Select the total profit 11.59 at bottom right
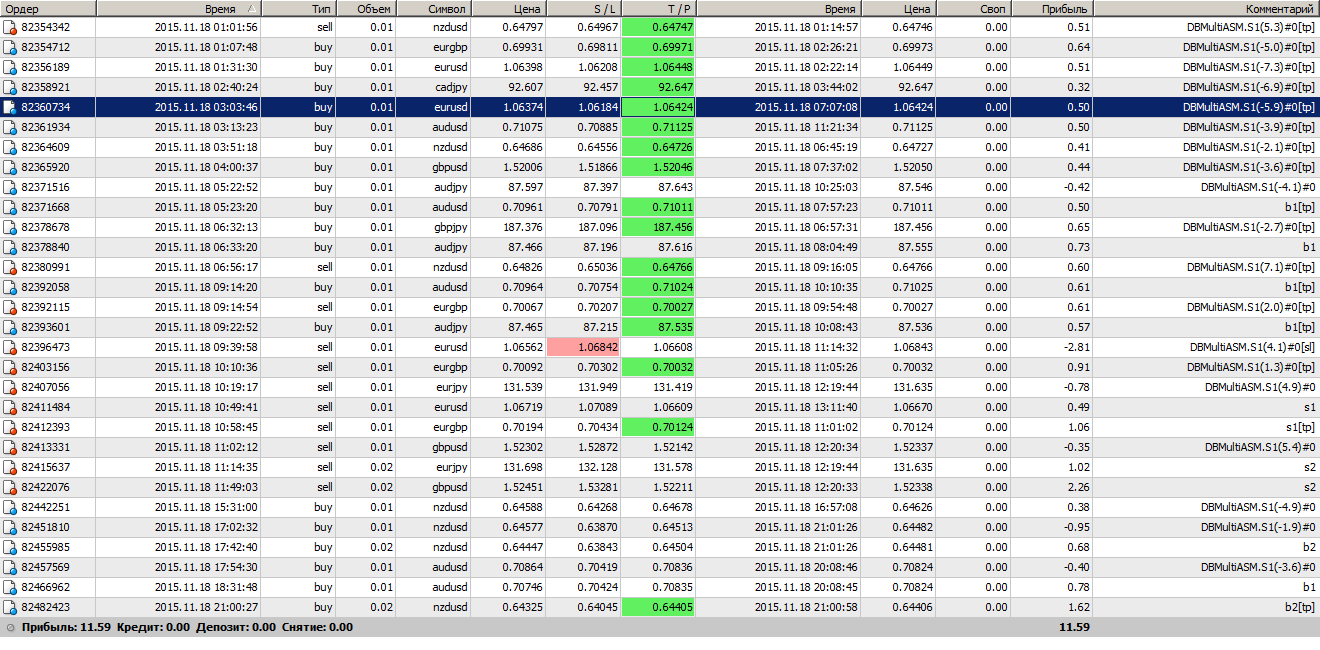The height and width of the screenshot is (650, 1320). tap(1076, 627)
